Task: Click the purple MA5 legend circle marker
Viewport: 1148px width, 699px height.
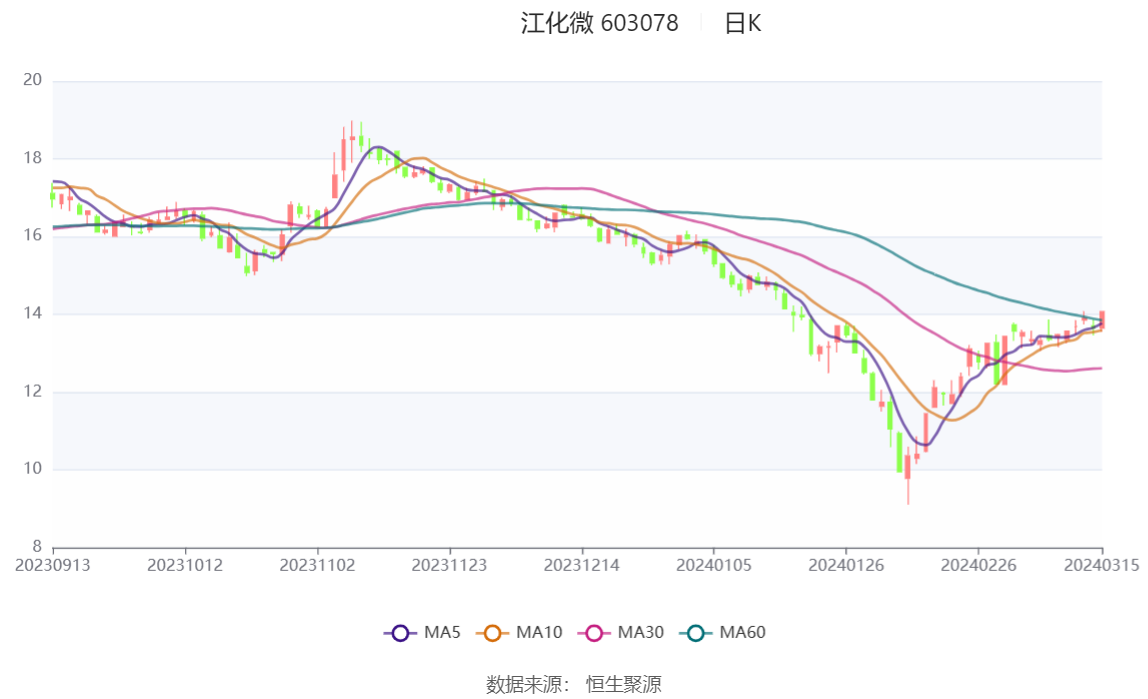Action: (x=400, y=633)
